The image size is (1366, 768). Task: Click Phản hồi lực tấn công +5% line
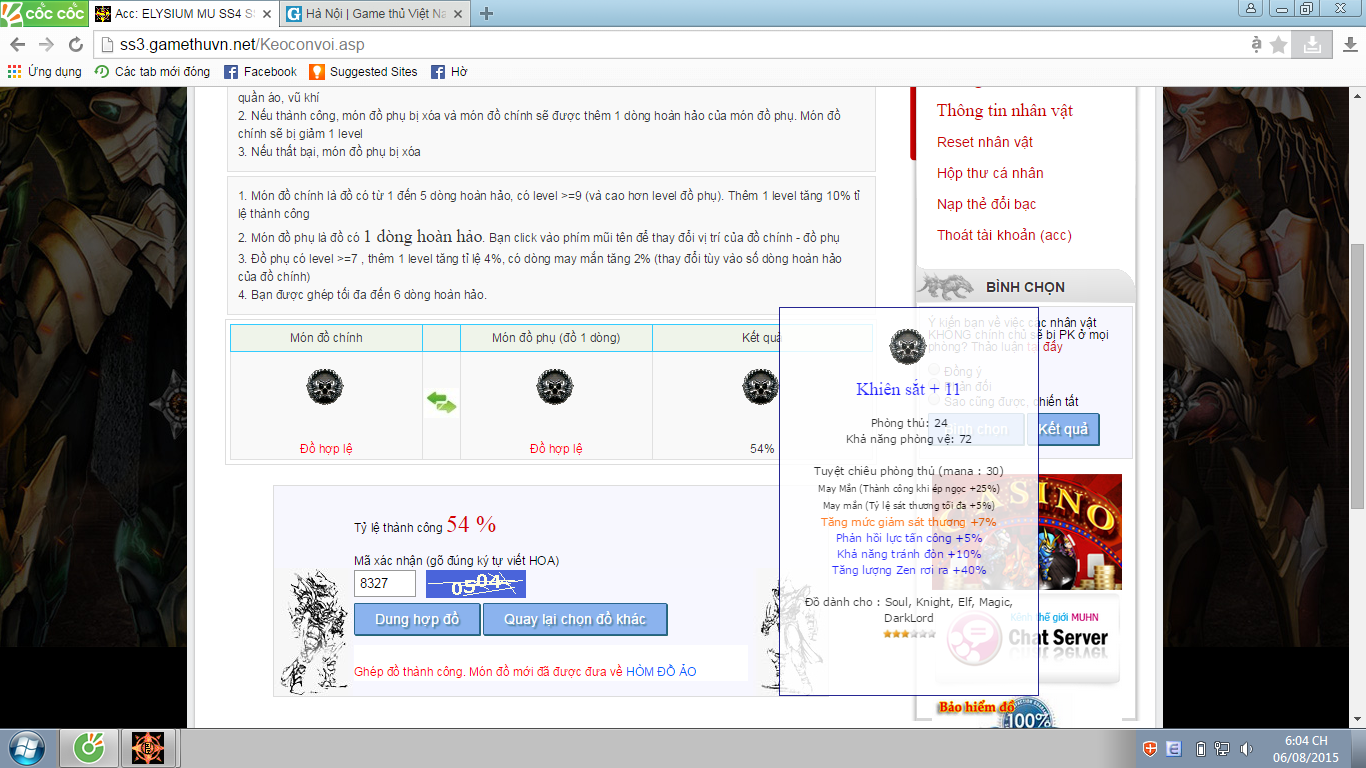tap(908, 538)
